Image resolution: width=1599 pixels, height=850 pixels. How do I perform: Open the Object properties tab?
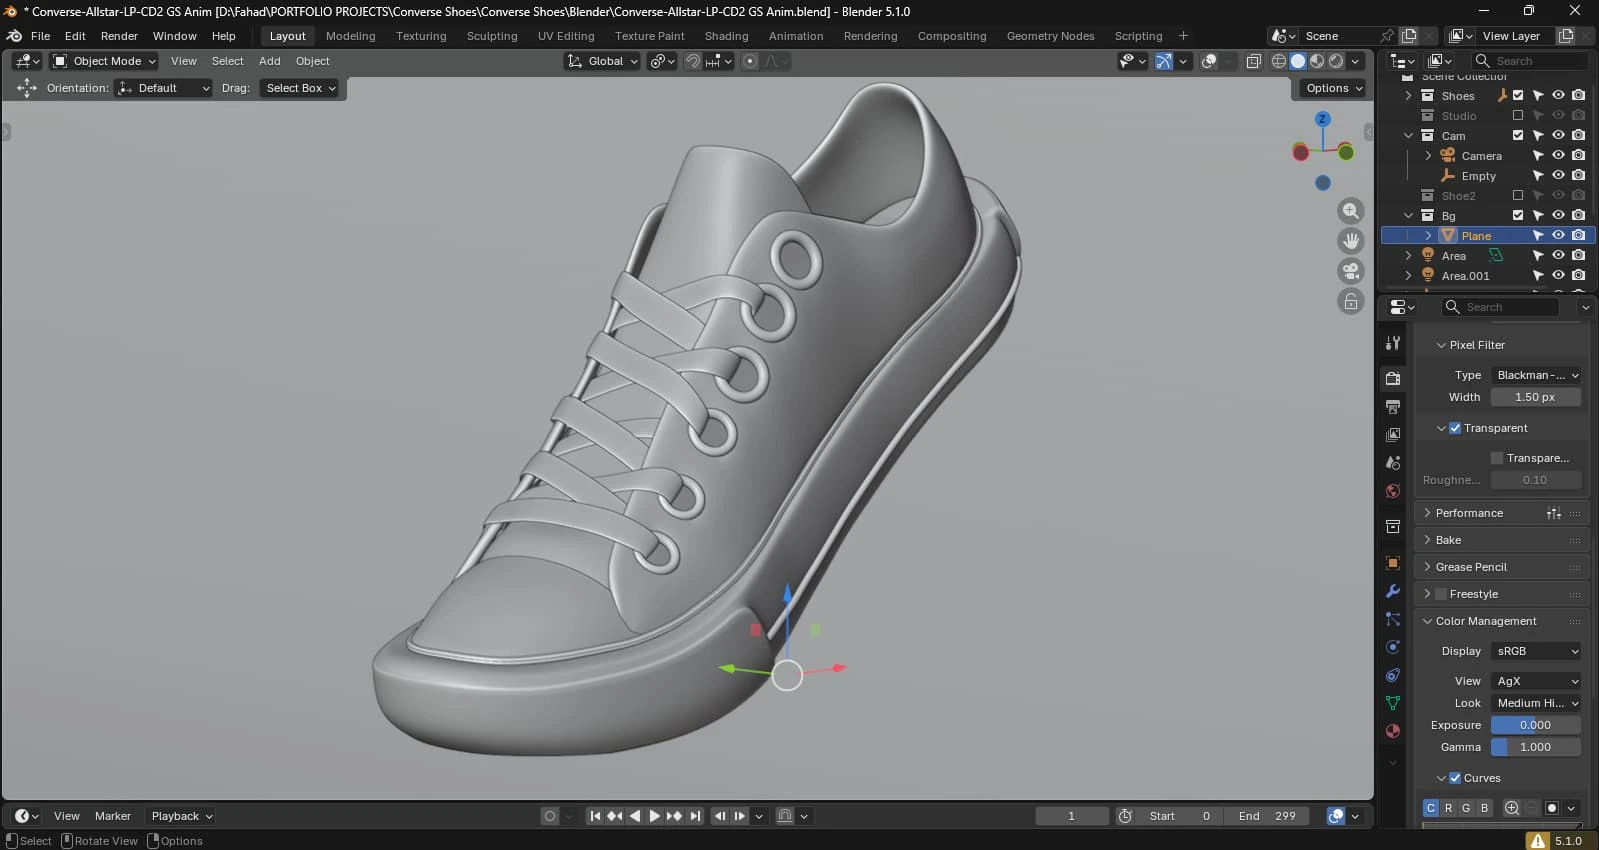point(1393,563)
